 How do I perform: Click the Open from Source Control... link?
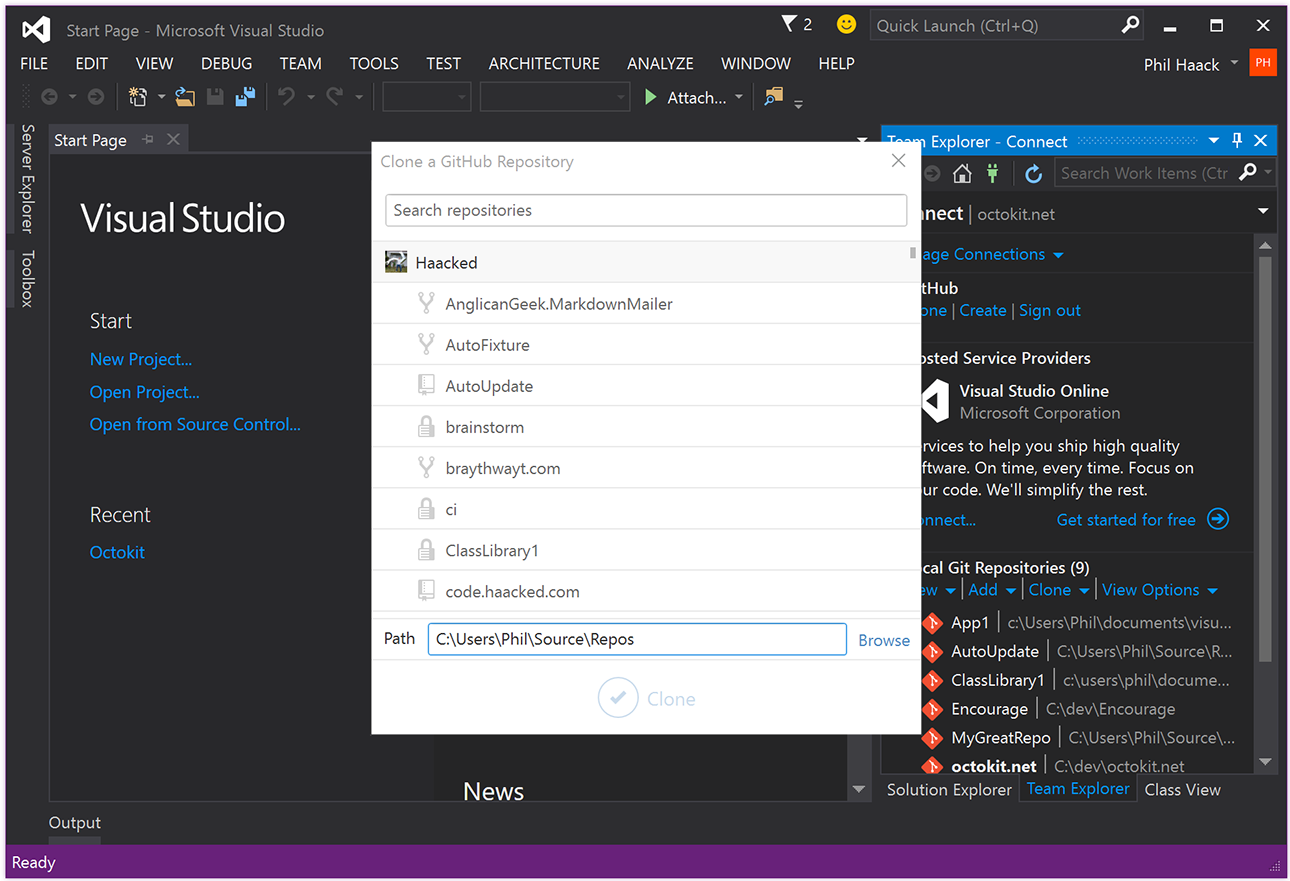click(195, 424)
